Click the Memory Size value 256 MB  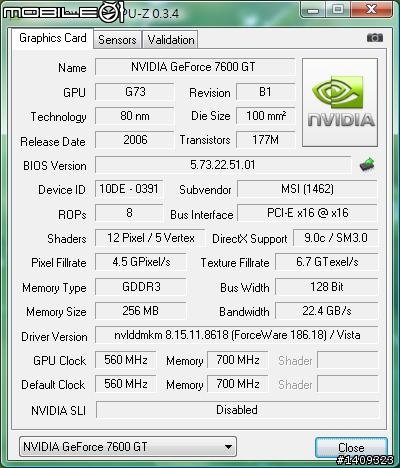141,311
